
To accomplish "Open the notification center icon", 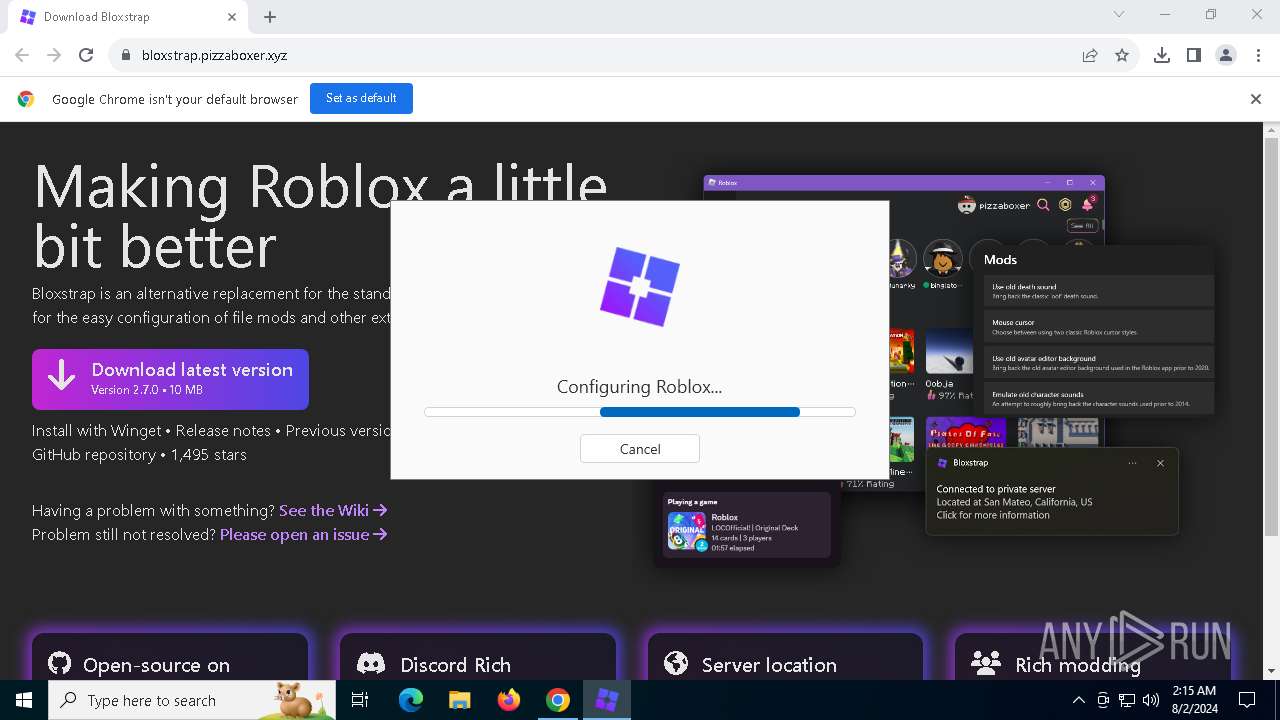I will (x=1247, y=700).
